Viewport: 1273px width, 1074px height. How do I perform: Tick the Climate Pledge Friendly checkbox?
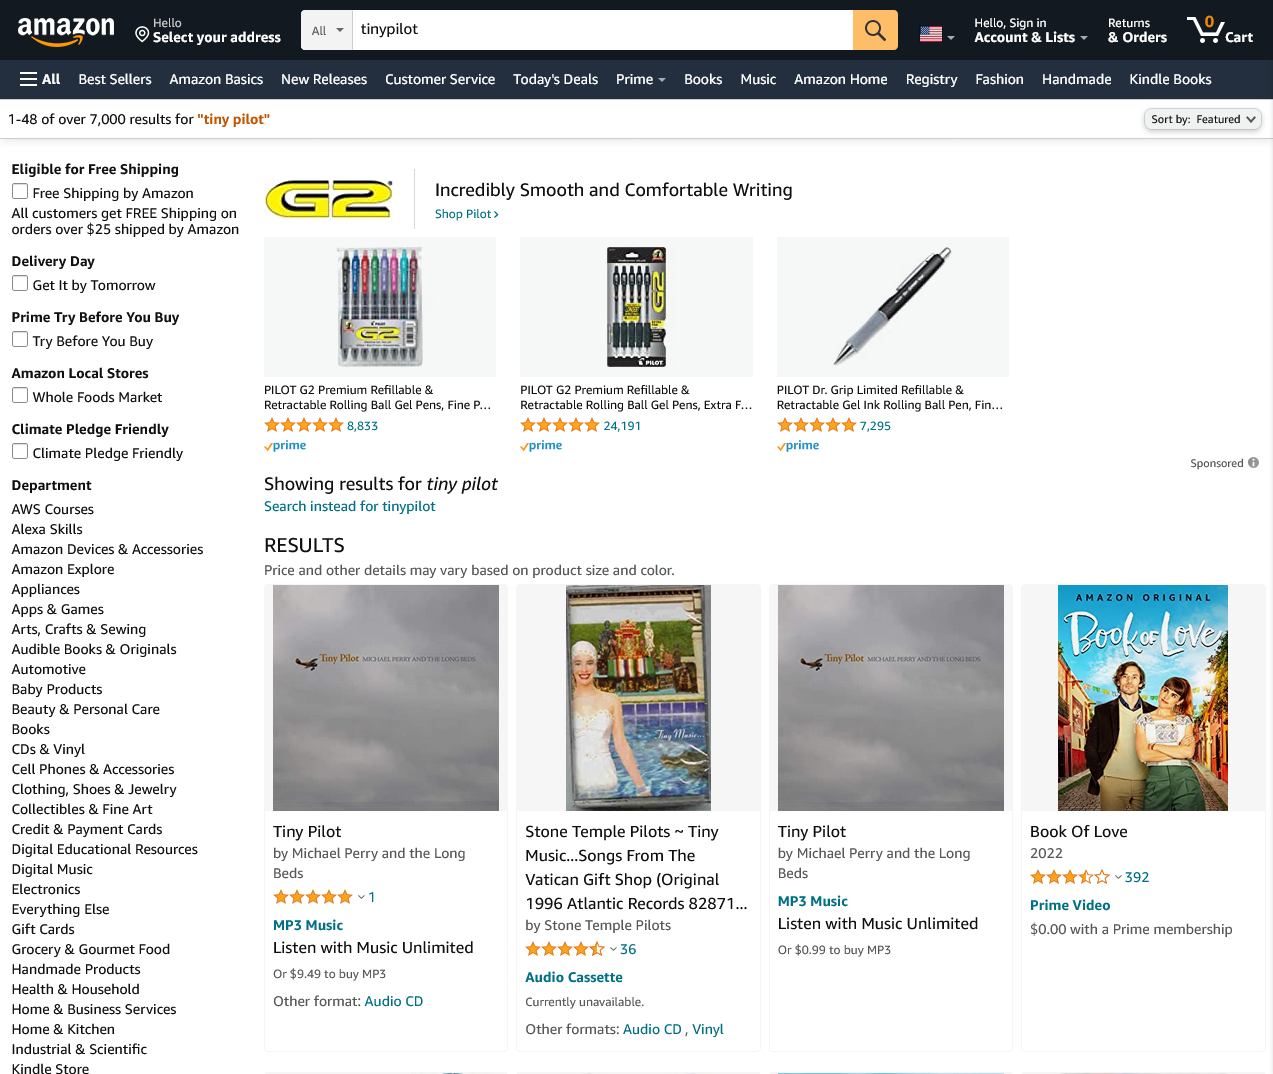[x=20, y=452]
